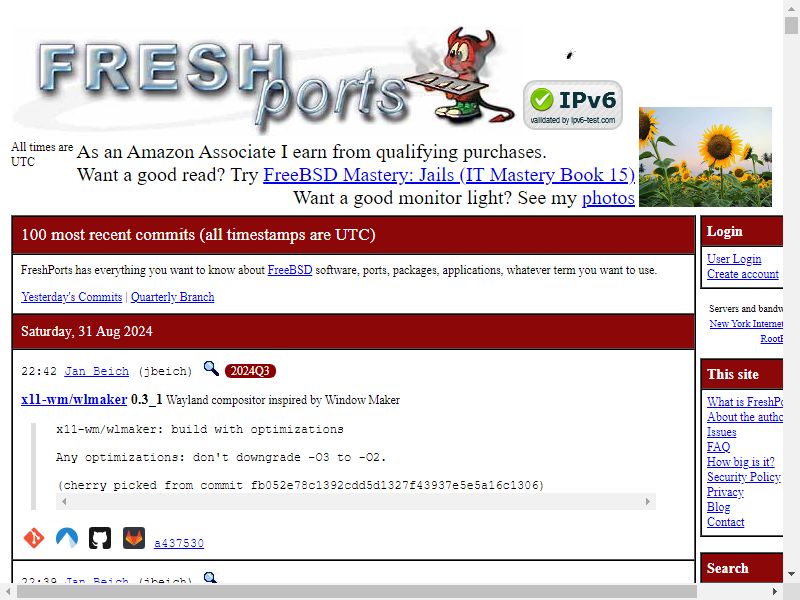
Task: Select the 2024Q3 branch badge
Action: (x=250, y=371)
